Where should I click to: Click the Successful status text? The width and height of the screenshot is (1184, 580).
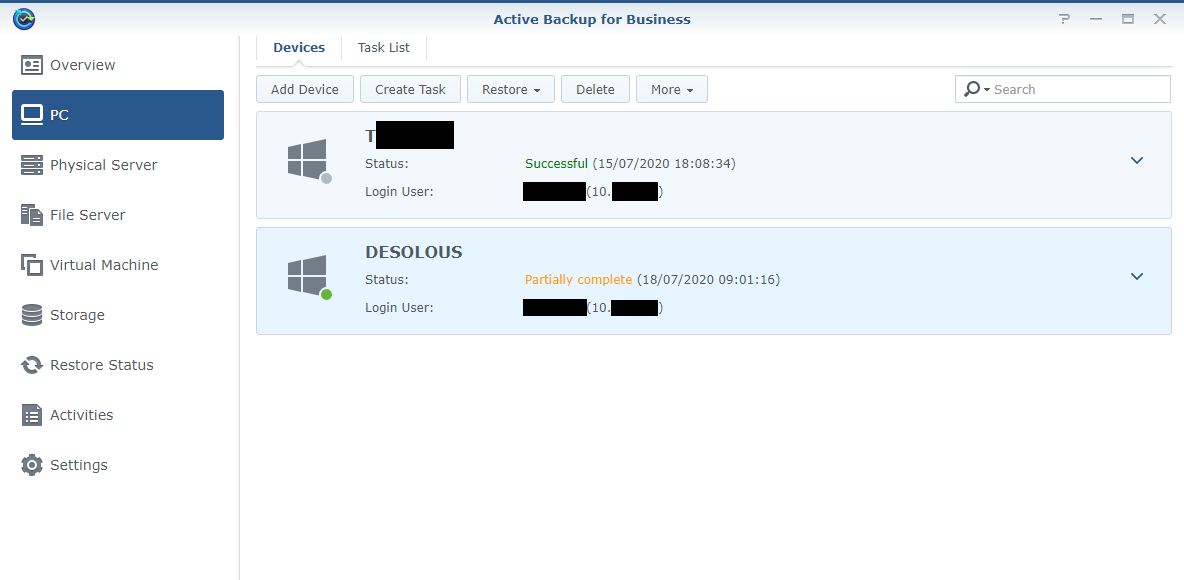tap(557, 163)
